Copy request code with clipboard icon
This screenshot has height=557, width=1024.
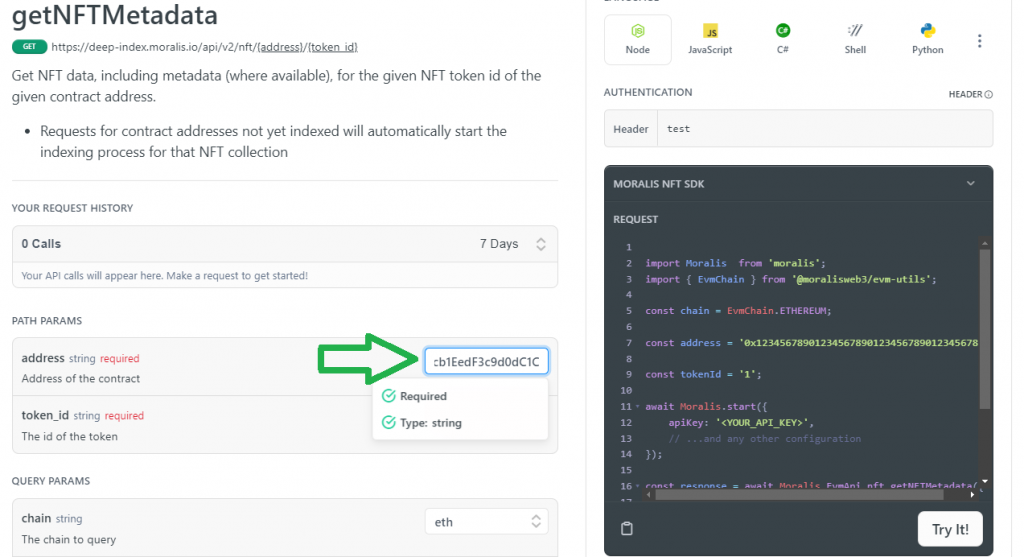(x=627, y=528)
